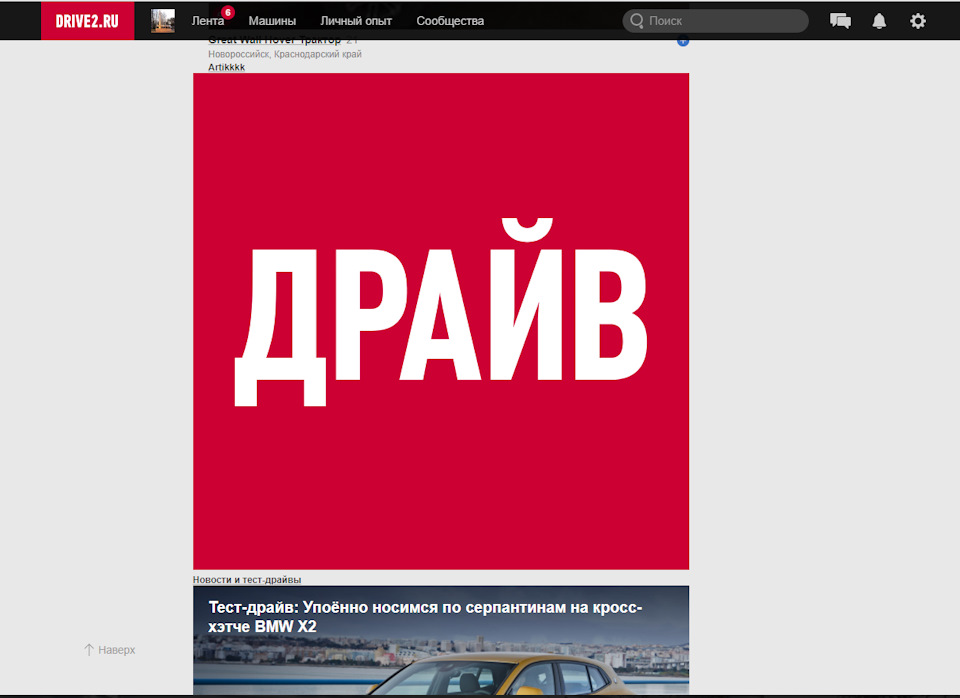Subscribe using the blue plus icon

coord(683,39)
